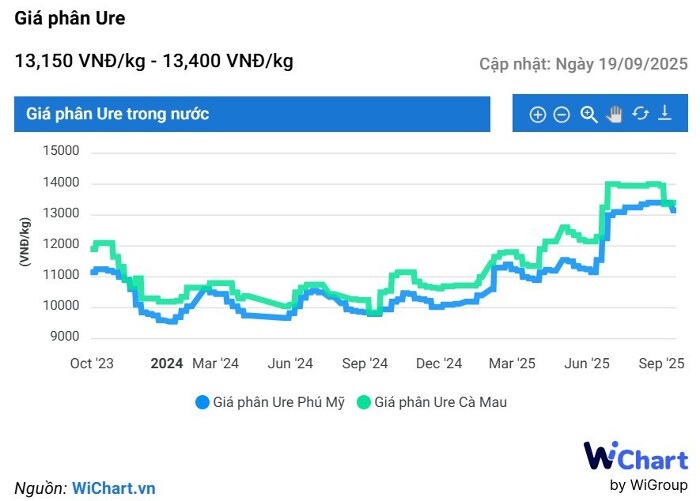Activate the hand pan tool
The height and width of the screenshot is (501, 700).
pos(614,115)
